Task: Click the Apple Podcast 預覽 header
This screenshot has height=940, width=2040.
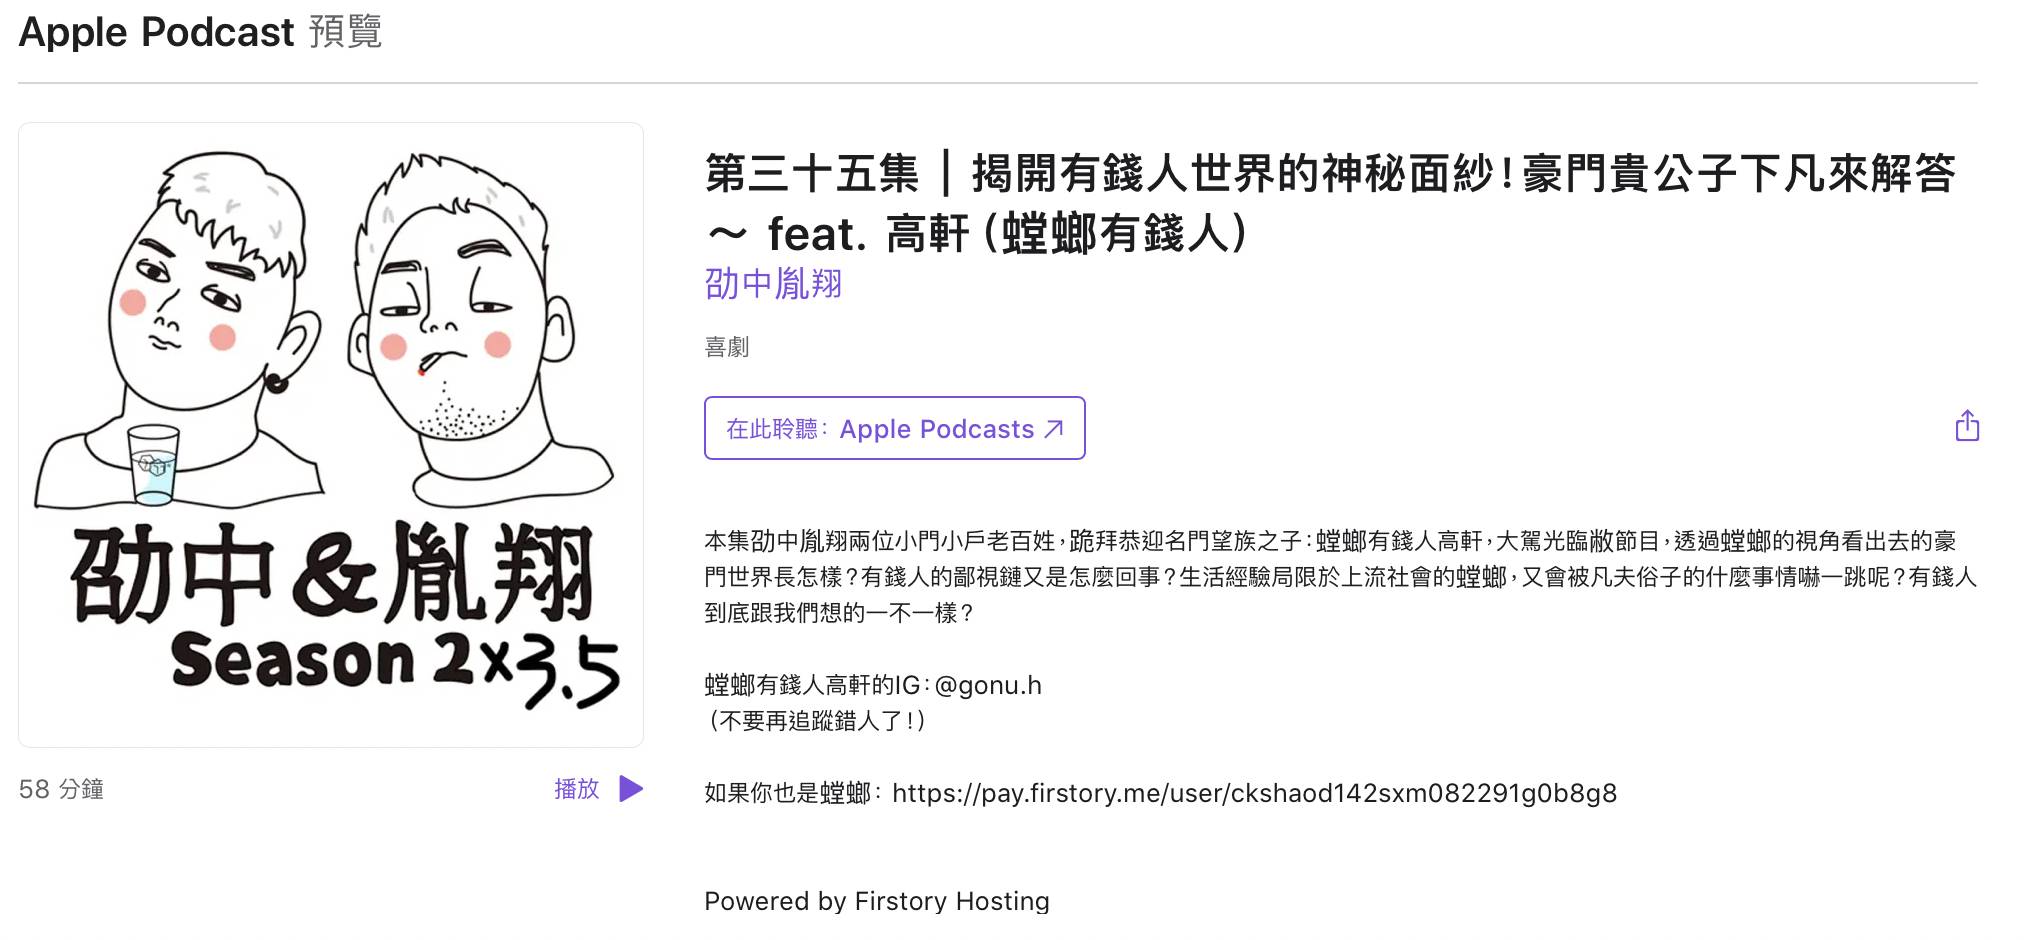Action: pyautogui.click(x=200, y=32)
